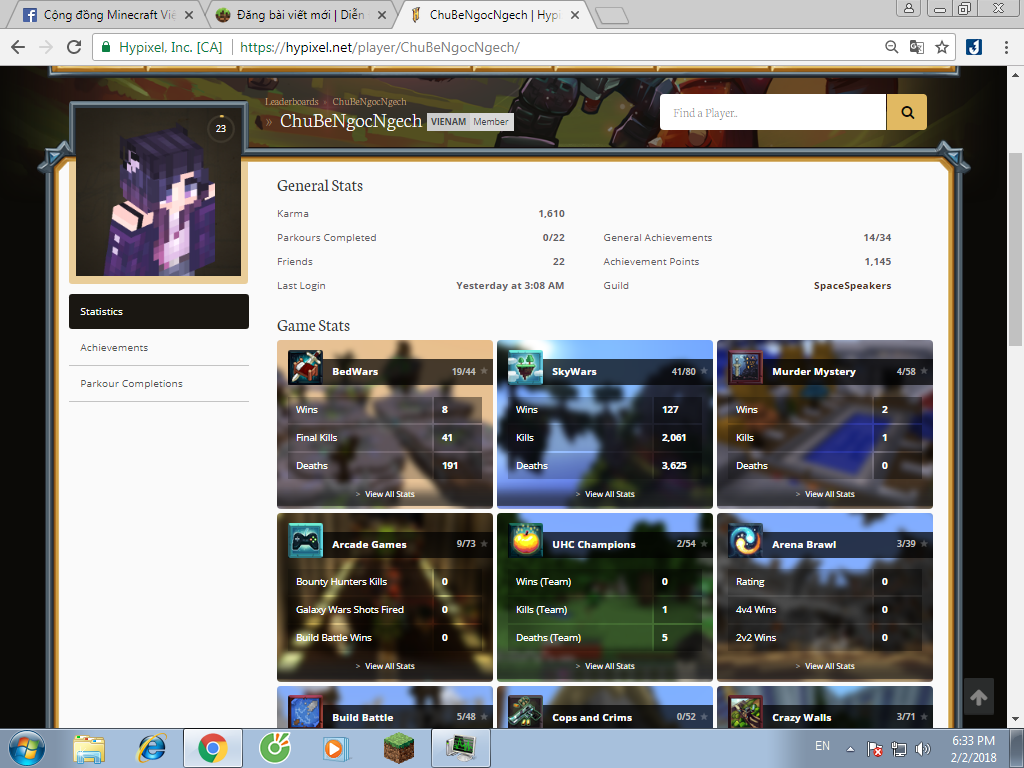Open the BedWars game icon
Screen dimensions: 1024x768
(x=305, y=368)
